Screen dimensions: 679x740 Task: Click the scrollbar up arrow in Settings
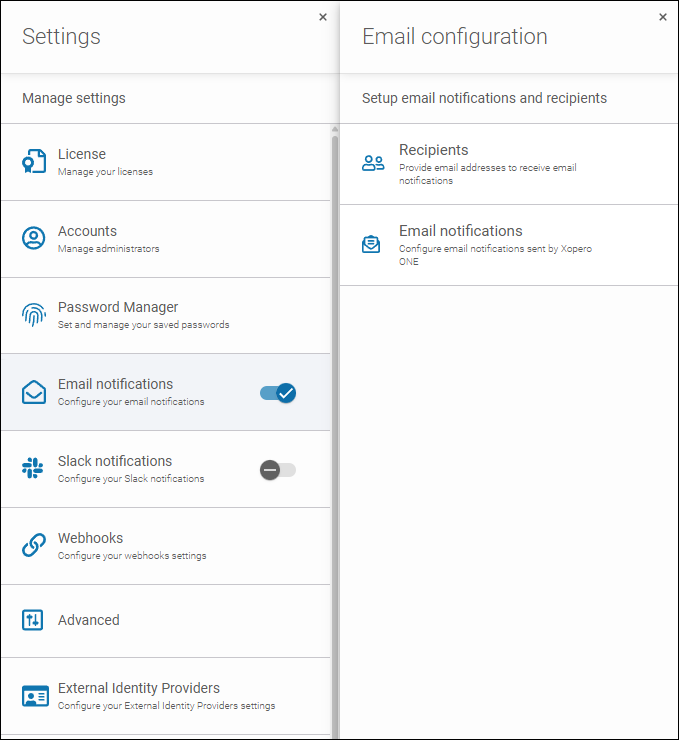click(x=335, y=129)
